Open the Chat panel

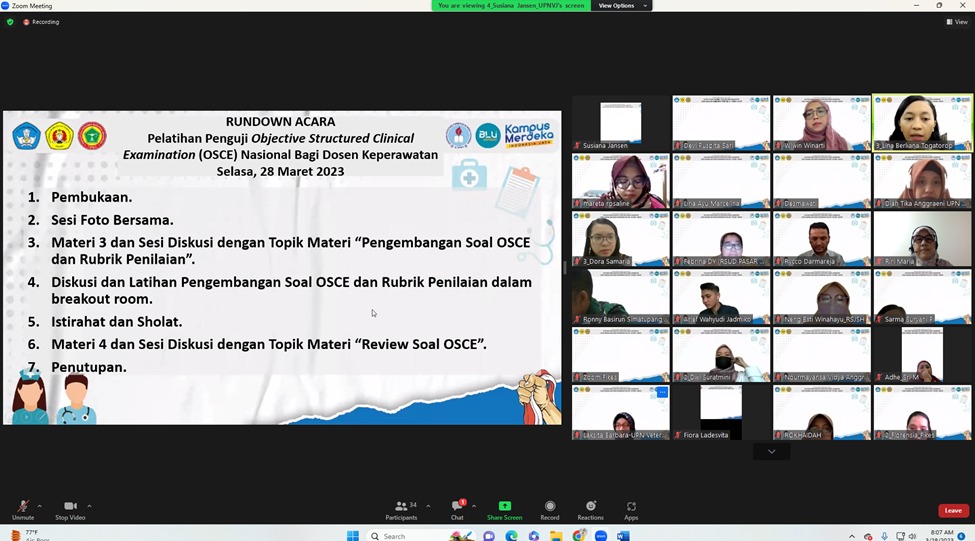coord(457,508)
